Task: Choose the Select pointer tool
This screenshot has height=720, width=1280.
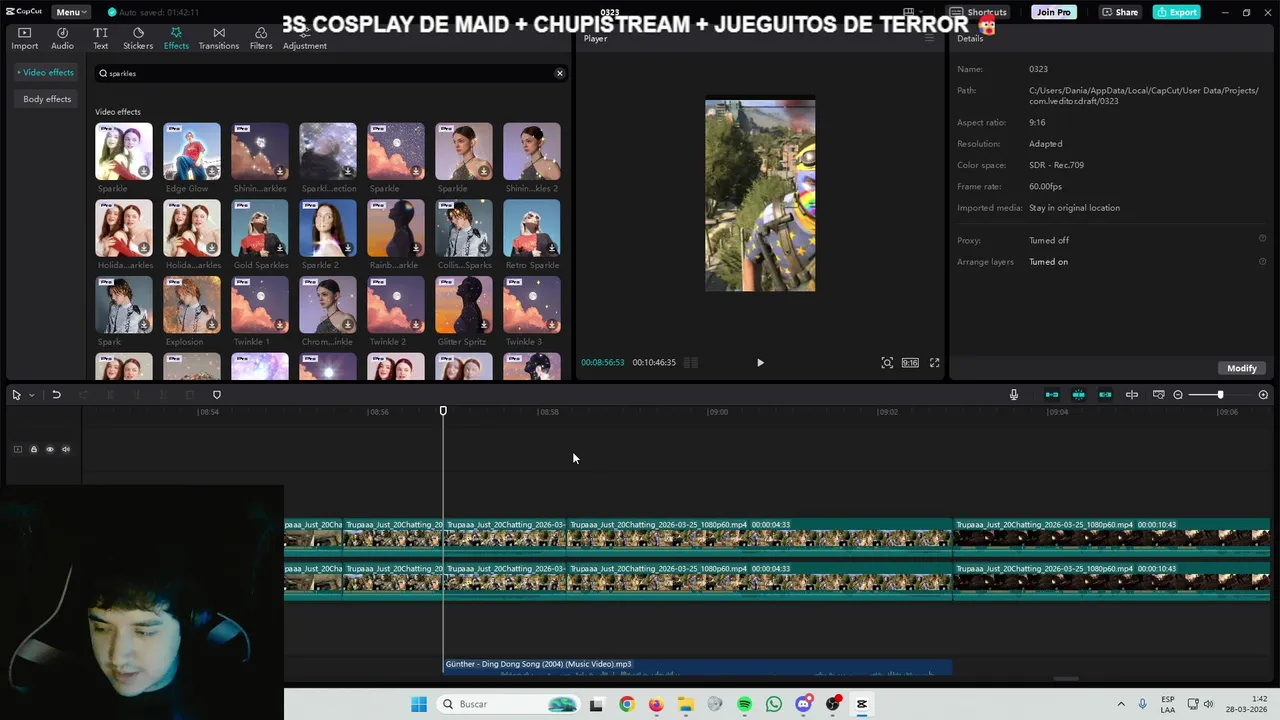Action: coord(16,395)
